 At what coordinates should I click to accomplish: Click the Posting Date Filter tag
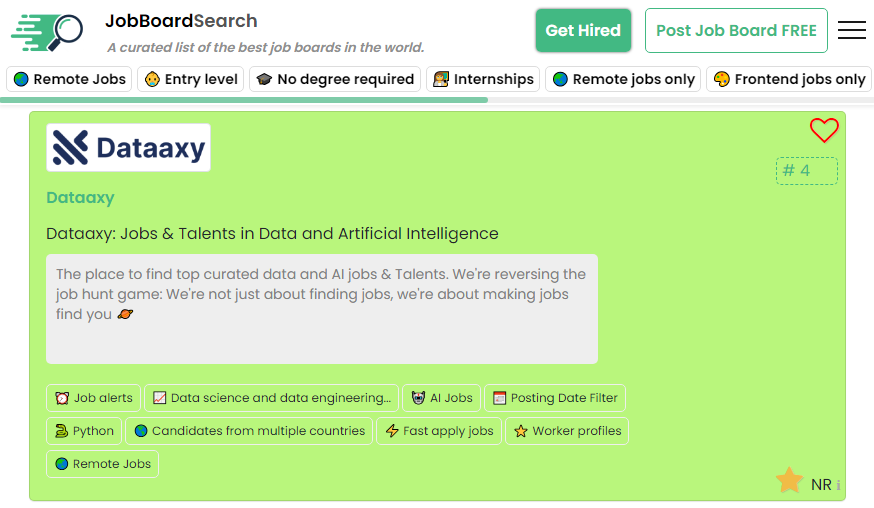tap(555, 398)
